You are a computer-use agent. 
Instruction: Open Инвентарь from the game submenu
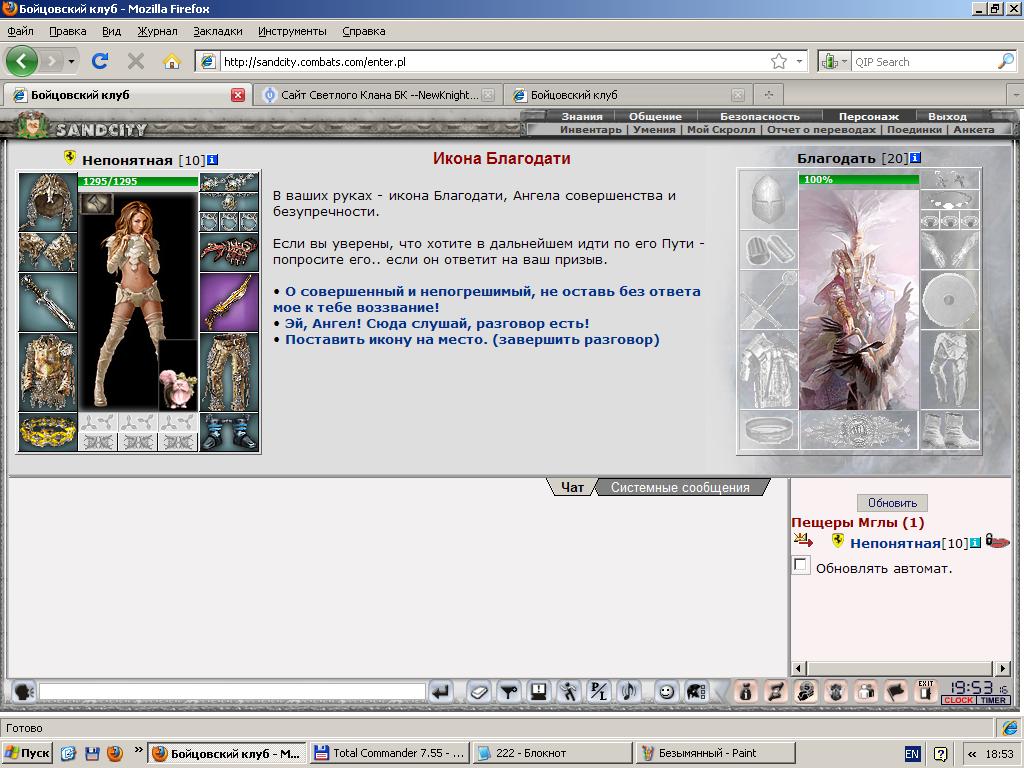tap(590, 129)
